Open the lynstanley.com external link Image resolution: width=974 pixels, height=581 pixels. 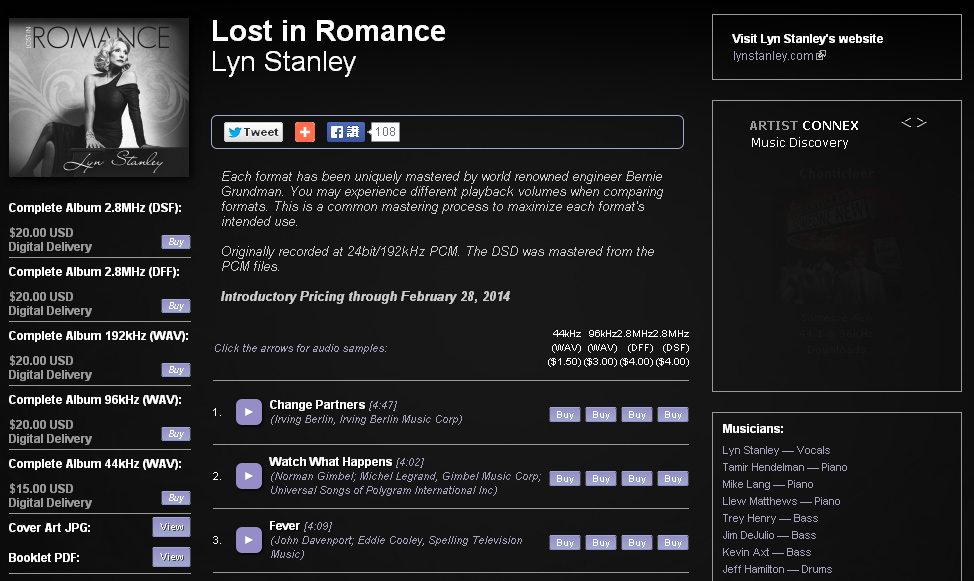pyautogui.click(x=779, y=55)
